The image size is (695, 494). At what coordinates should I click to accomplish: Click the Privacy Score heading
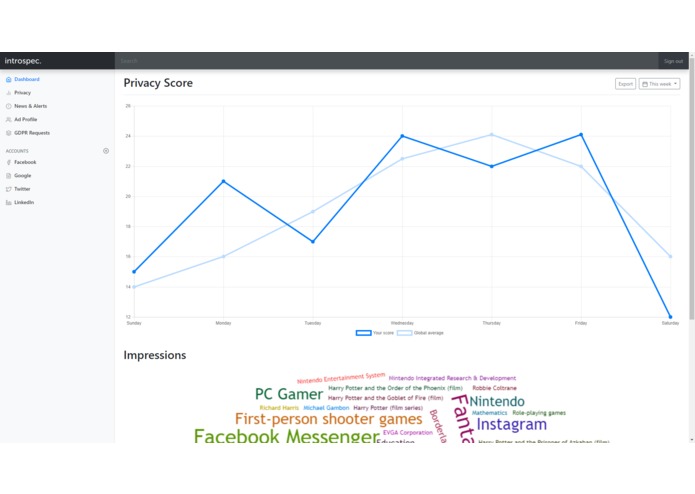pos(158,83)
